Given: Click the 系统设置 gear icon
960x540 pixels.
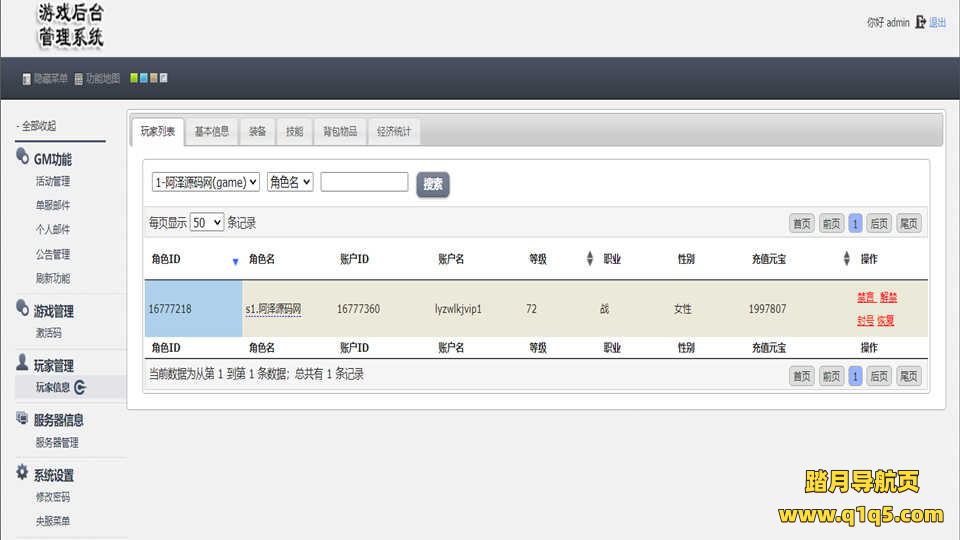Looking at the screenshot, I should click(23, 473).
